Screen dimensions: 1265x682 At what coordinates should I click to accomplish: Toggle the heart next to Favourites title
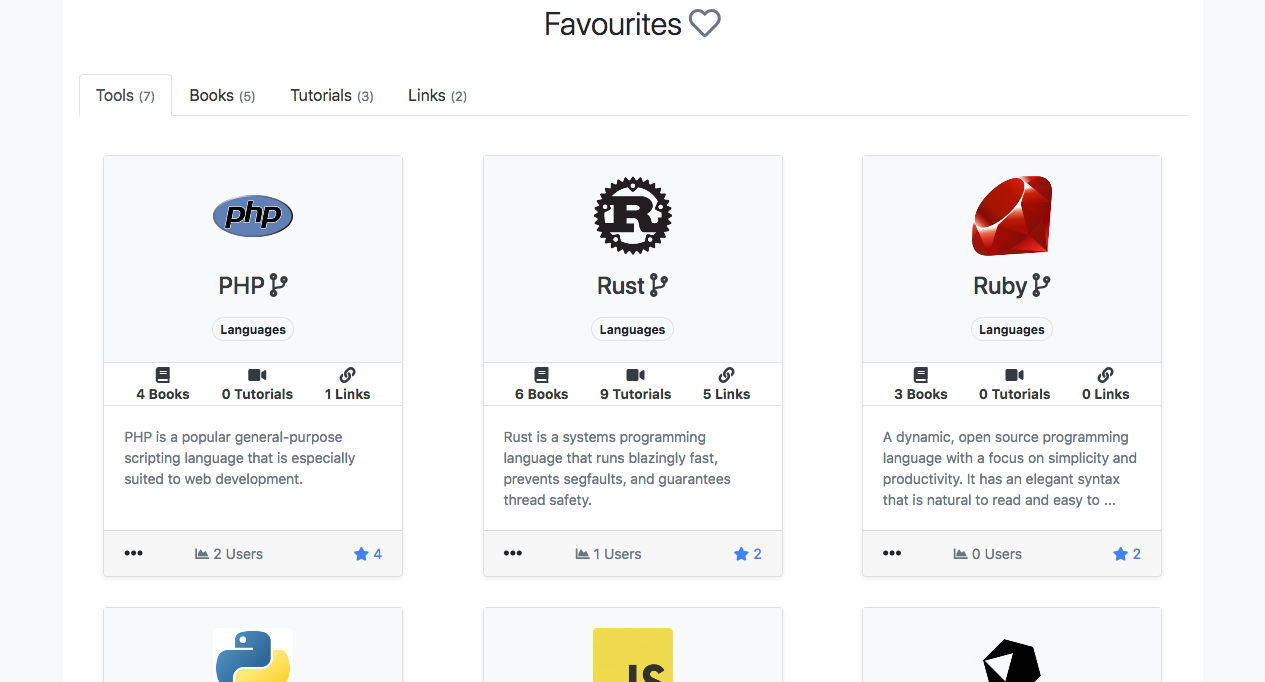(x=705, y=23)
